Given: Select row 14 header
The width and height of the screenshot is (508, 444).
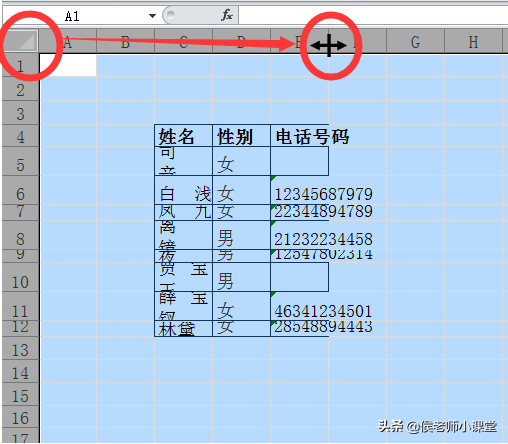Looking at the screenshot, I should pyautogui.click(x=21, y=371).
